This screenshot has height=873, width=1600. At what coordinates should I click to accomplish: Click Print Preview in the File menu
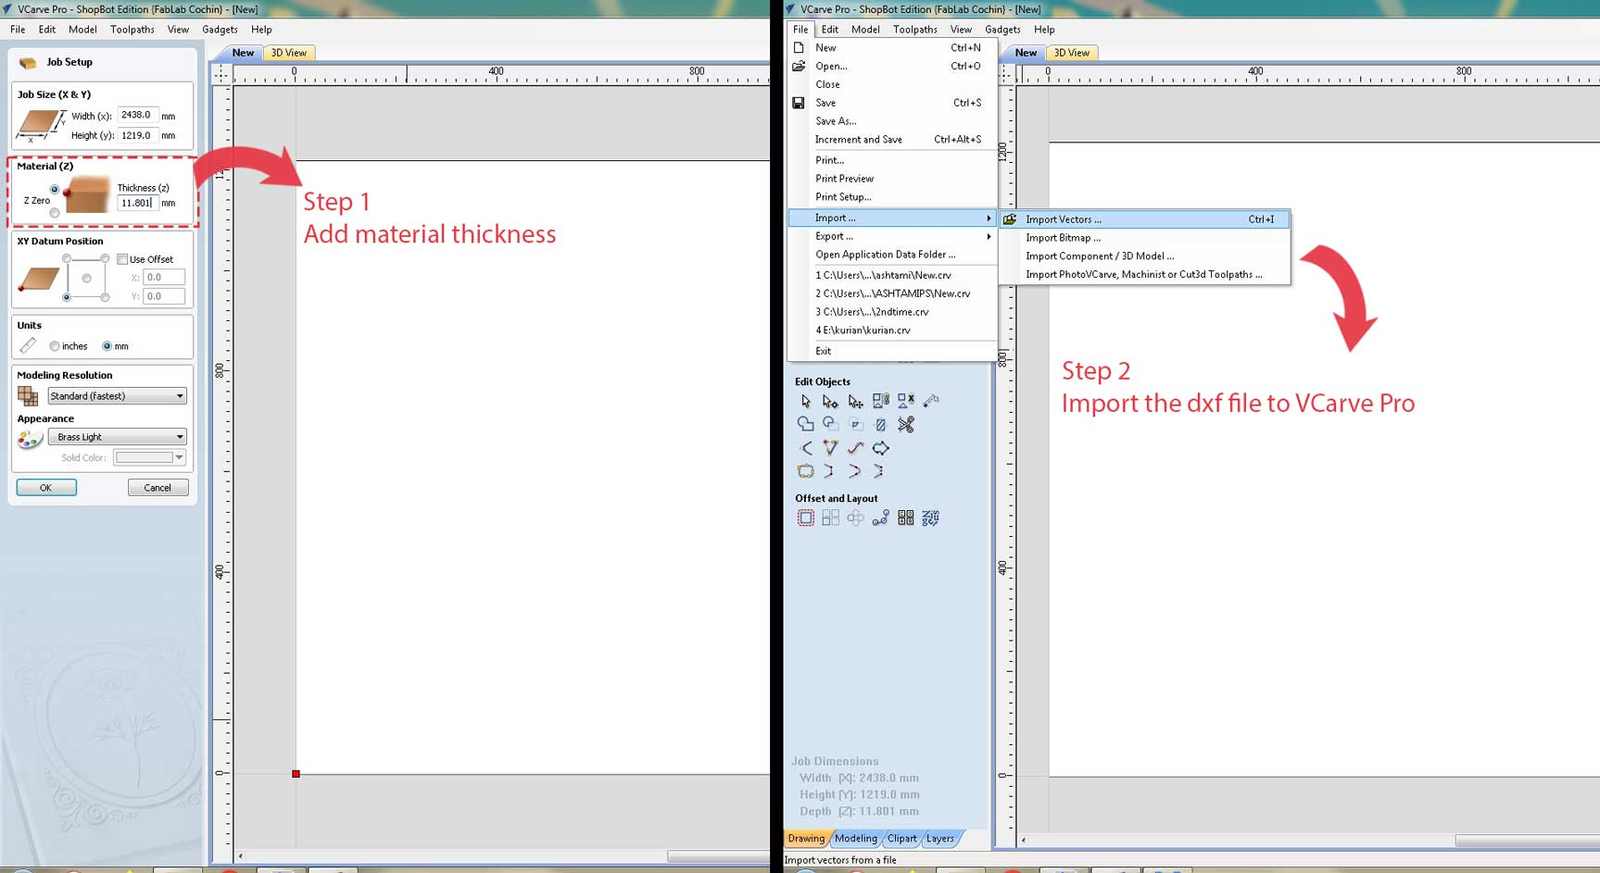[x=892, y=178]
